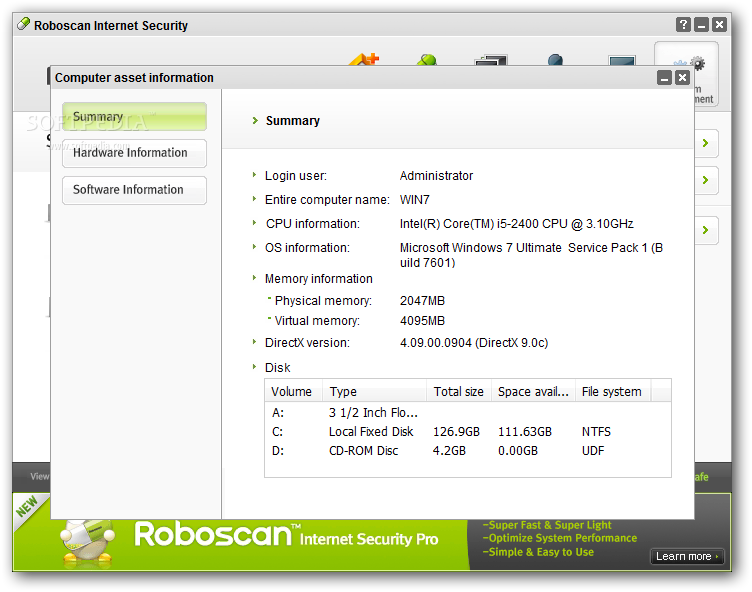752x592 pixels.
Task: Click the Learn more button in banner
Action: (x=687, y=556)
